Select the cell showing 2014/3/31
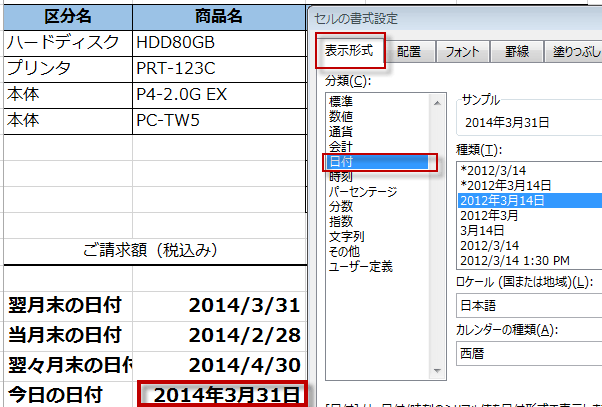Viewport: 602px width, 407px height. point(219,306)
